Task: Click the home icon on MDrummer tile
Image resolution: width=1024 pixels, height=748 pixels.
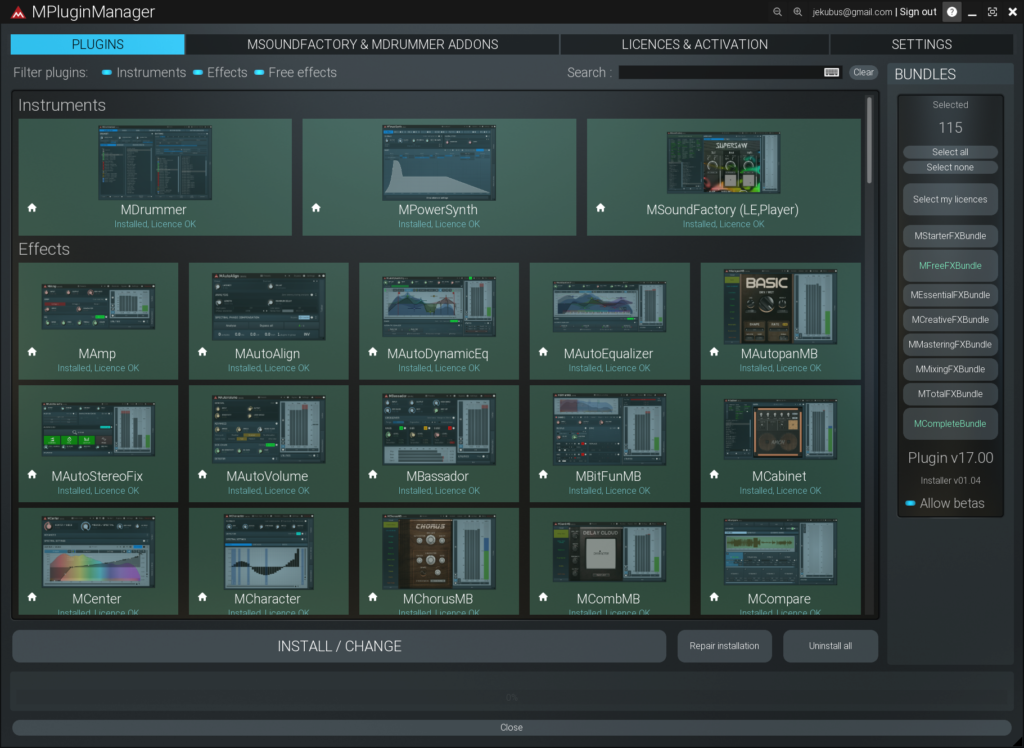Action: (x=32, y=208)
